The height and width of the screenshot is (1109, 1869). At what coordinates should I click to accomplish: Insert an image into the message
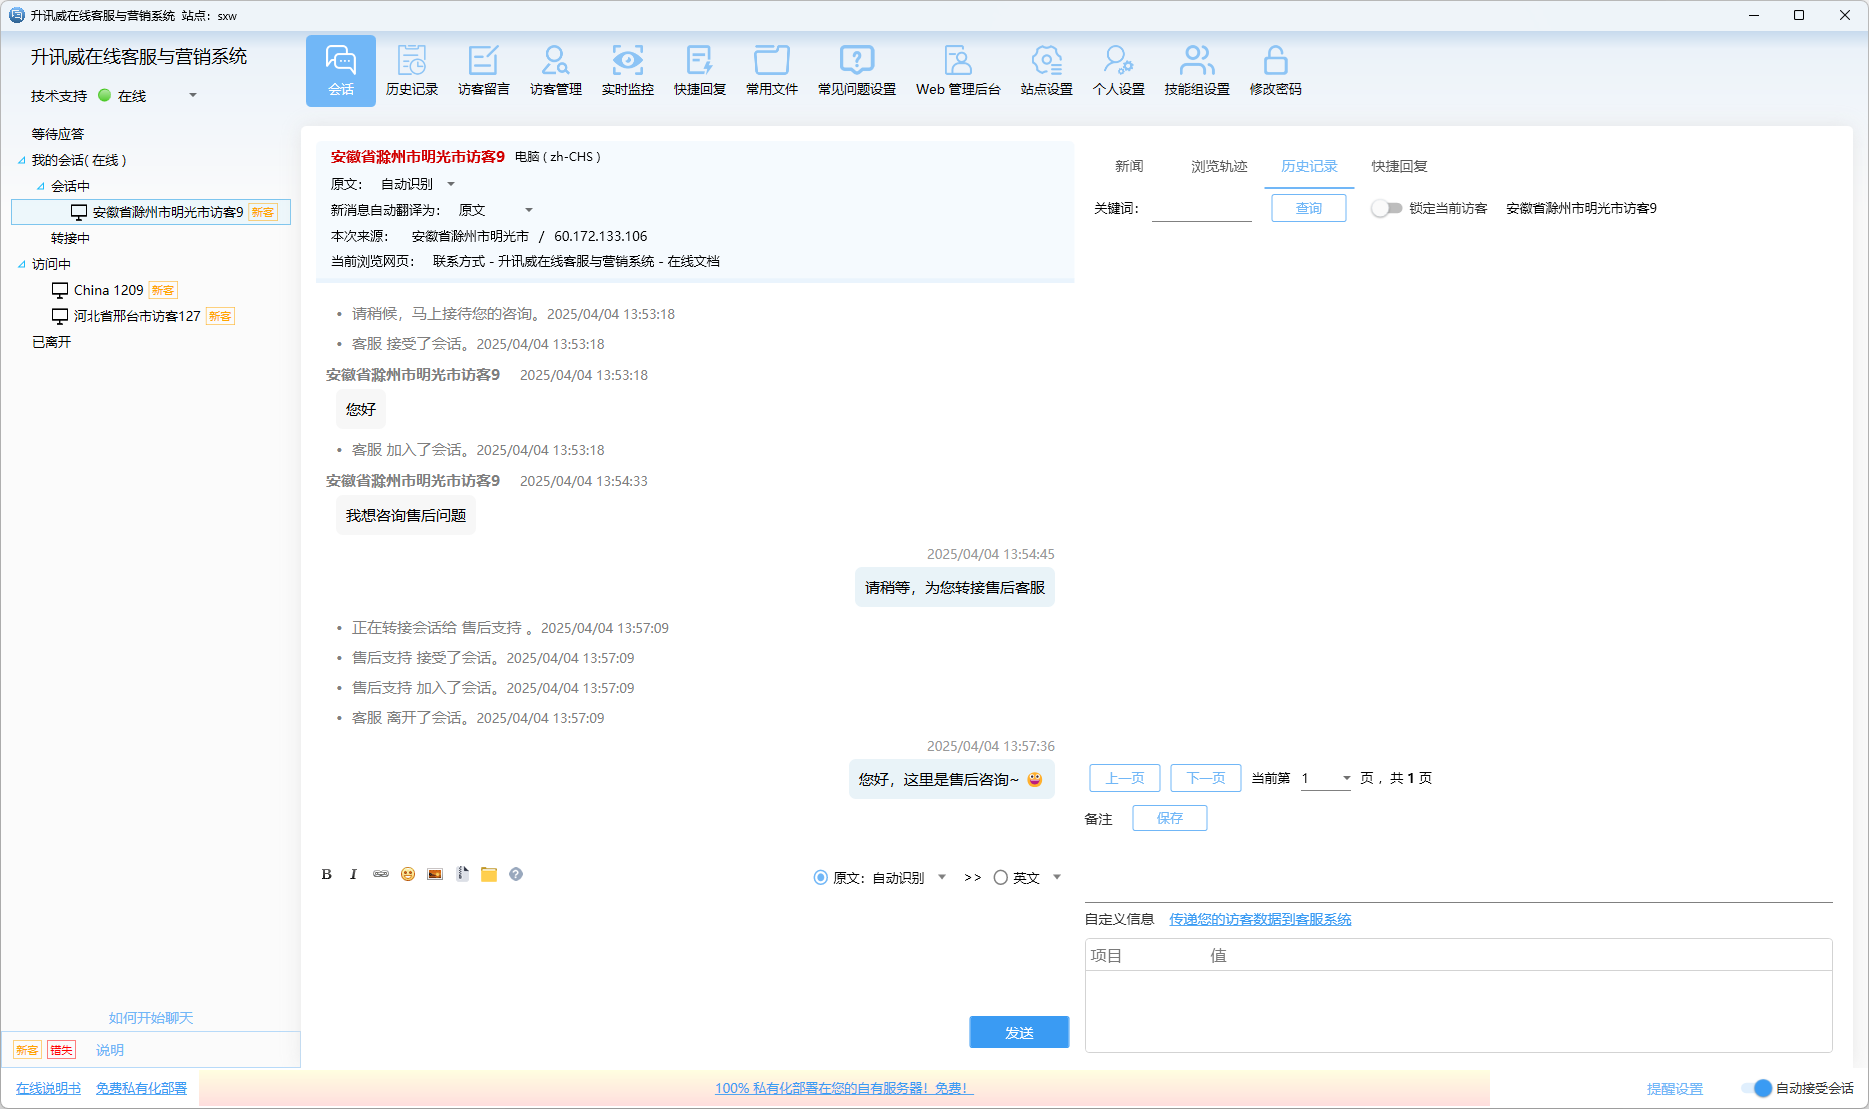(x=435, y=874)
